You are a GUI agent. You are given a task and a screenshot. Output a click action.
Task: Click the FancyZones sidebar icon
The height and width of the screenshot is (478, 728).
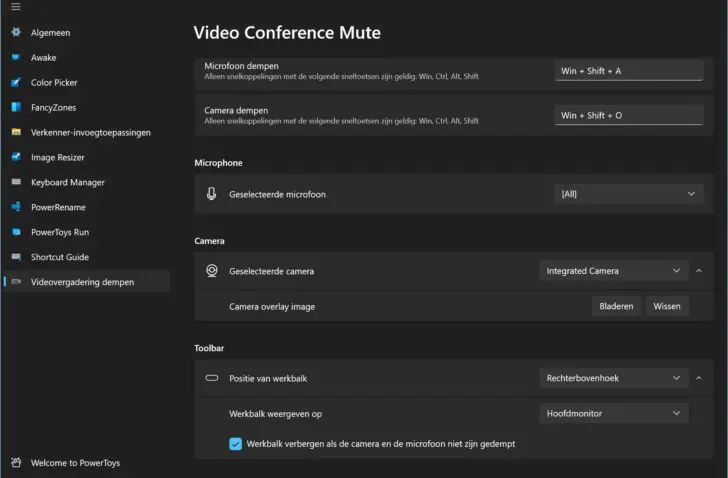[x=16, y=107]
